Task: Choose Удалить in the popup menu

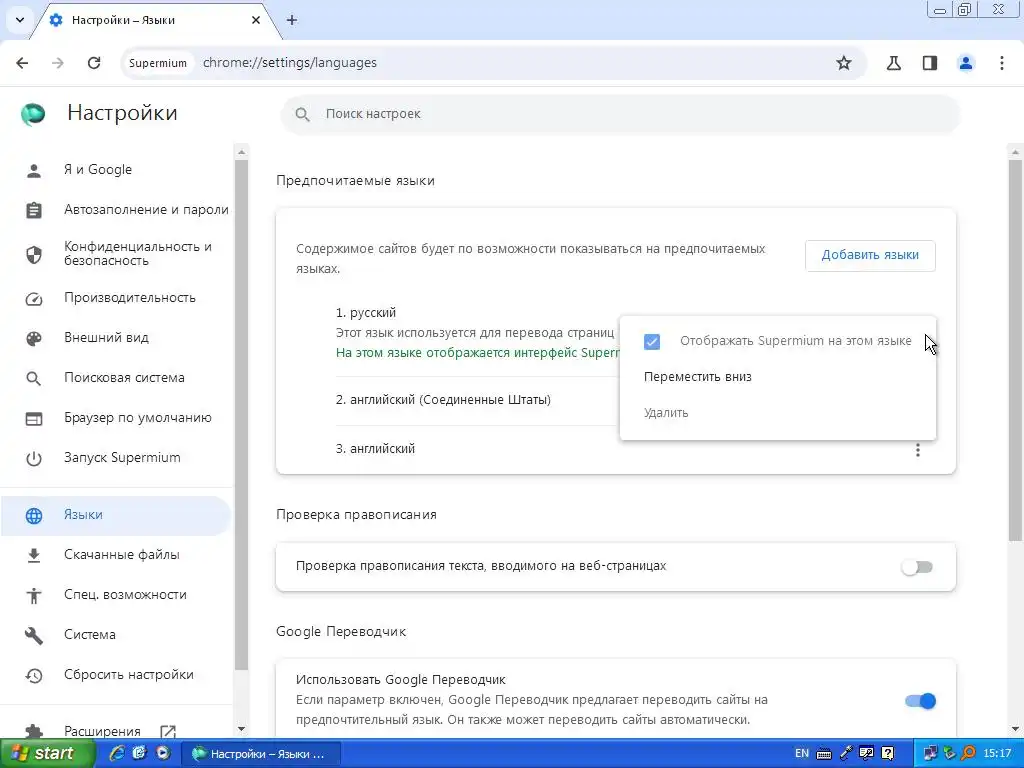Action: pos(777,413)
